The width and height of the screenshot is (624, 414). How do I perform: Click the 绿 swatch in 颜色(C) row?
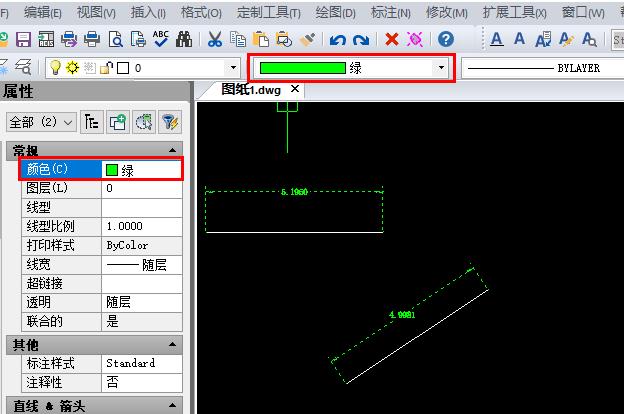[x=112, y=170]
